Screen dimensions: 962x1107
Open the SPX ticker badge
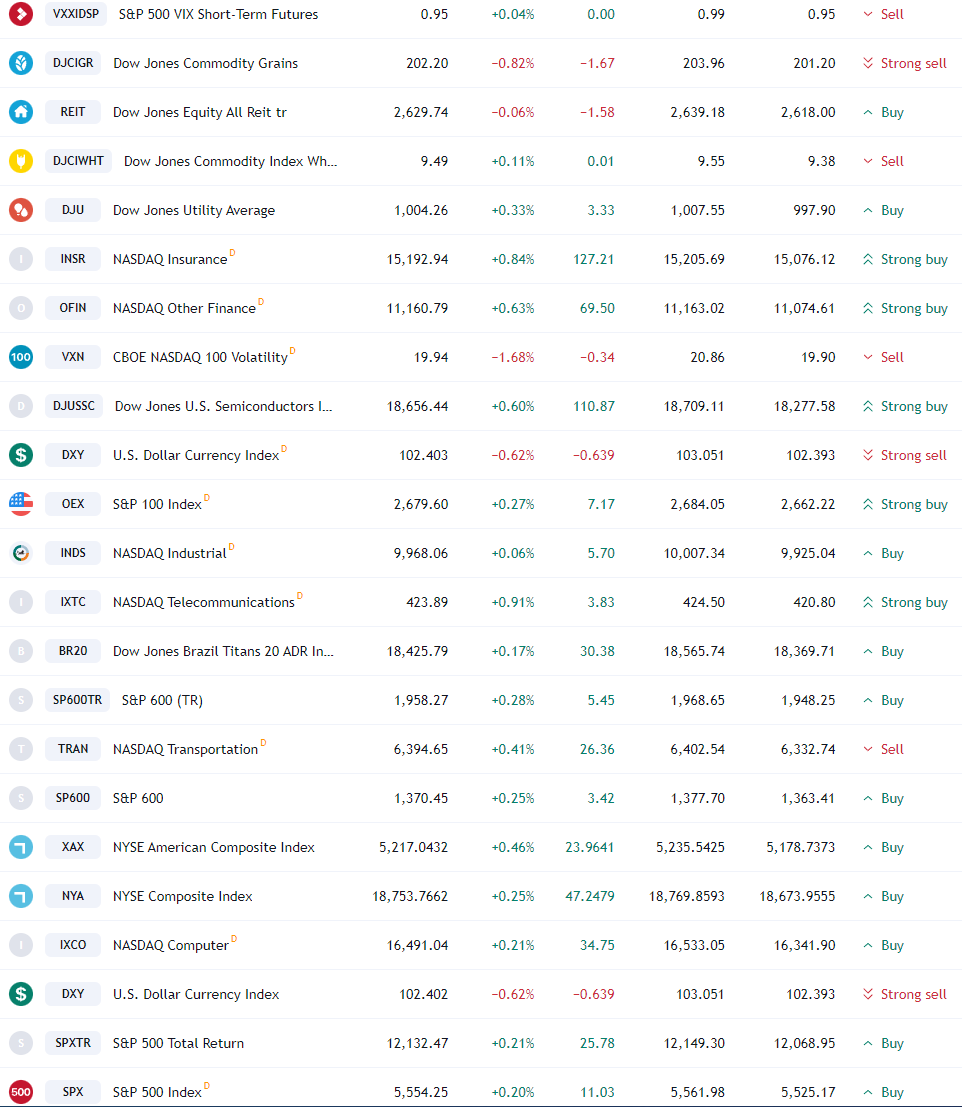click(x=73, y=1091)
